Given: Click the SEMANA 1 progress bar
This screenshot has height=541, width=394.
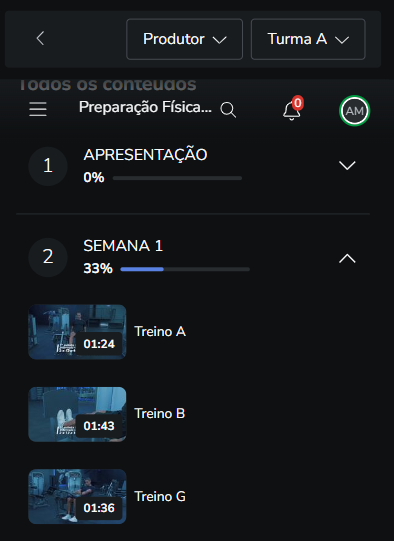Looking at the screenshot, I should point(185,269).
